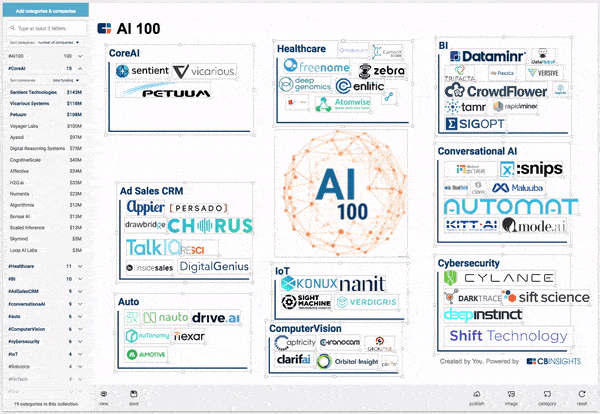Expand the #Healthcare category list

[82, 267]
